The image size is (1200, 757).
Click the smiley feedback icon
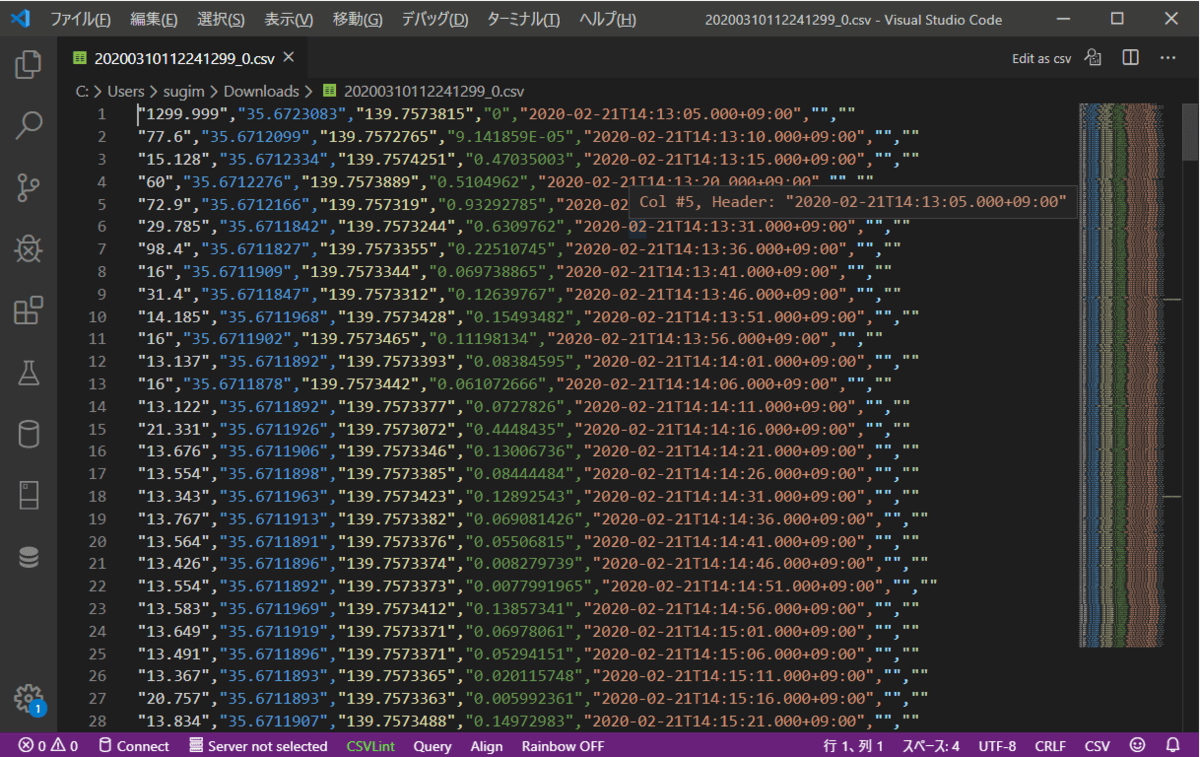[x=1137, y=746]
